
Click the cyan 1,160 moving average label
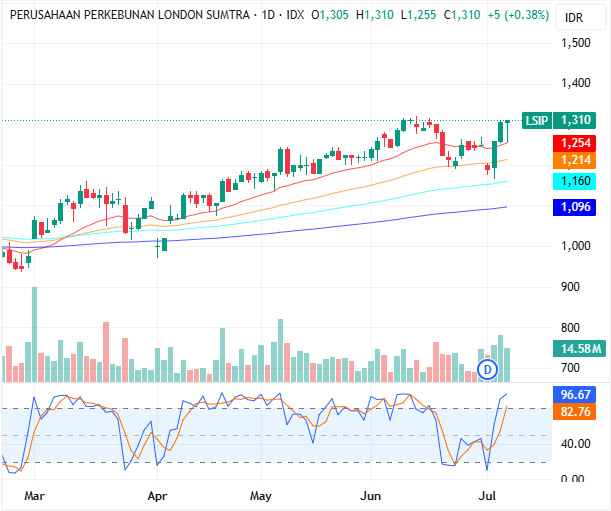tap(575, 181)
